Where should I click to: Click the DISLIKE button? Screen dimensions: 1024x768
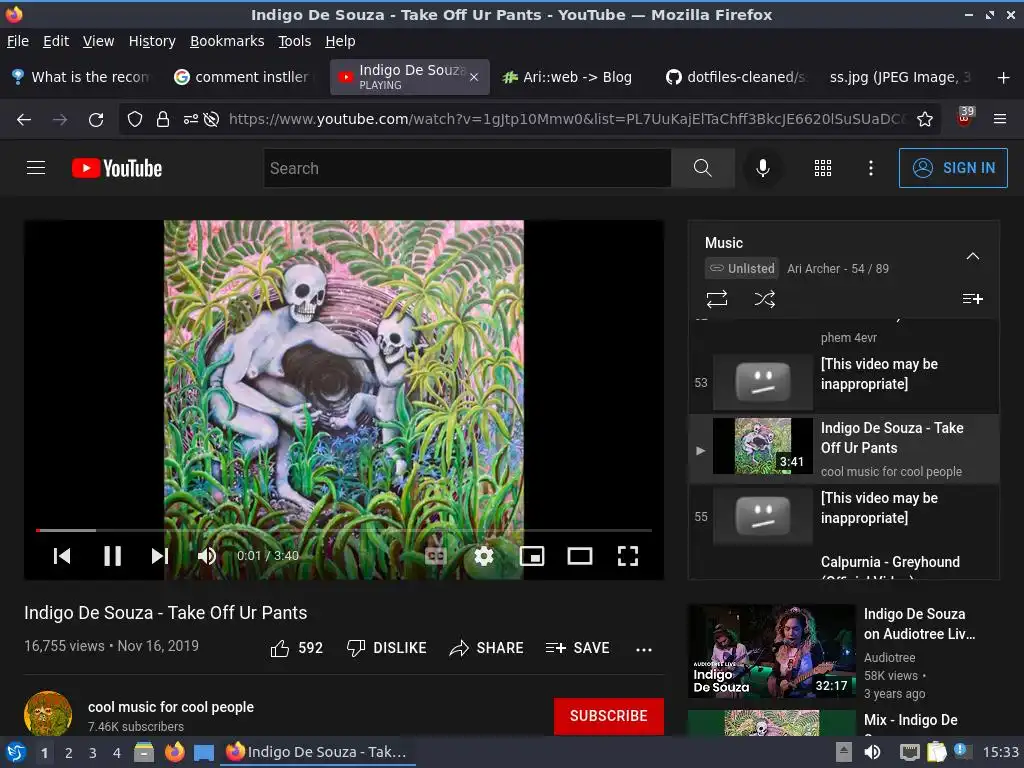click(387, 648)
